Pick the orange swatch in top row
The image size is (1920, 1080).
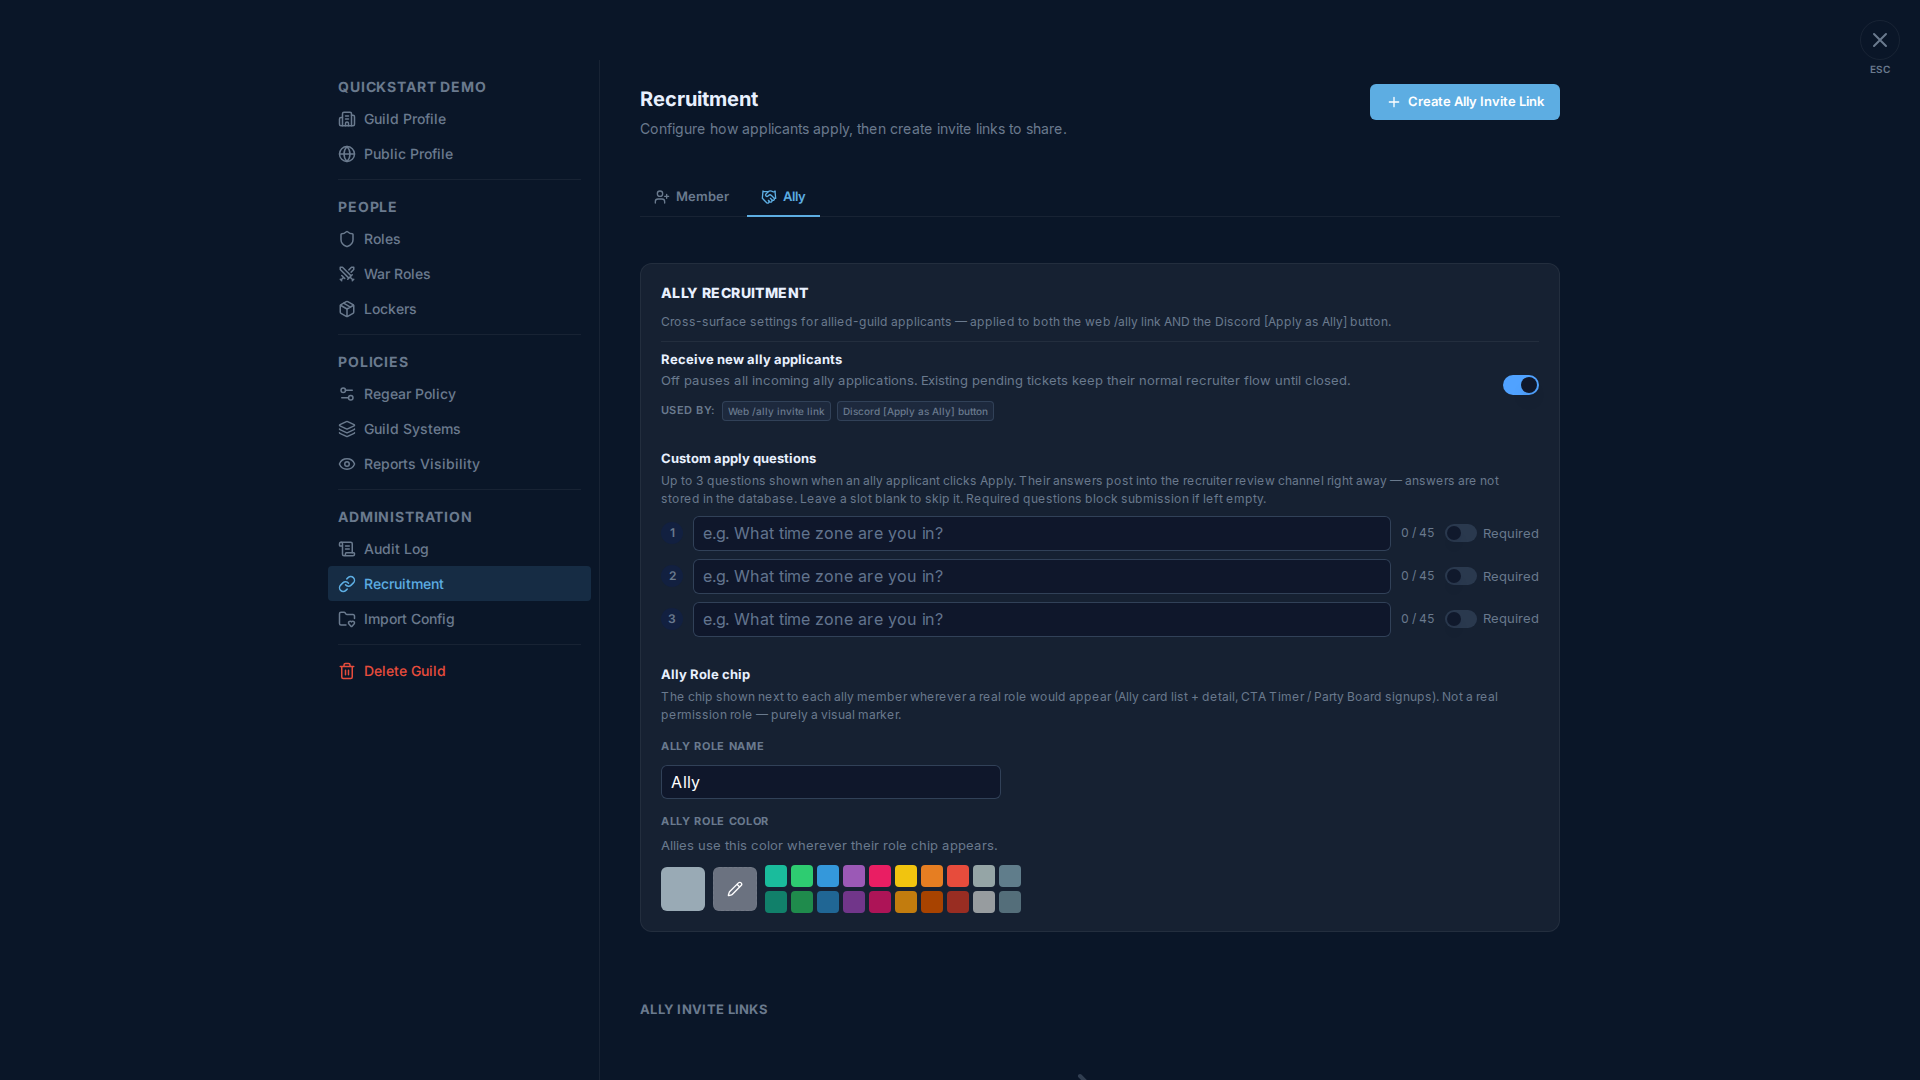pyautogui.click(x=932, y=876)
